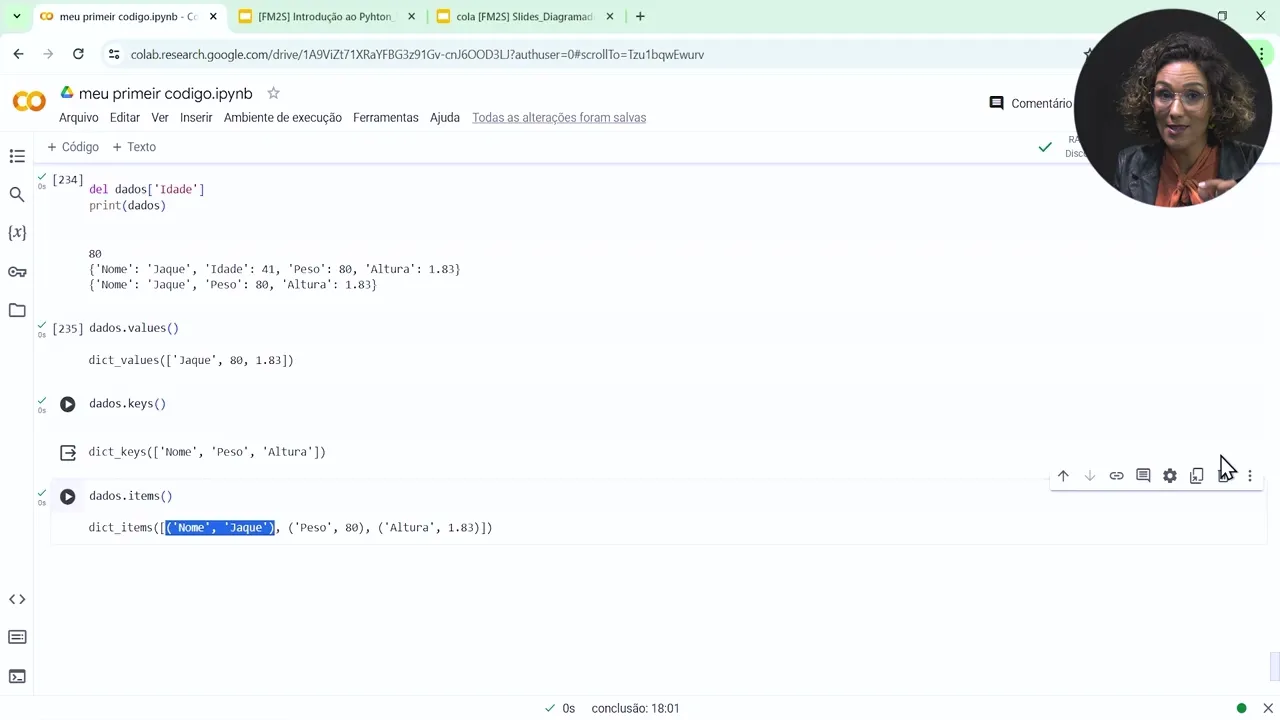Add a new text cell with + Texto
Image resolution: width=1280 pixels, height=720 pixels.
coord(134,147)
